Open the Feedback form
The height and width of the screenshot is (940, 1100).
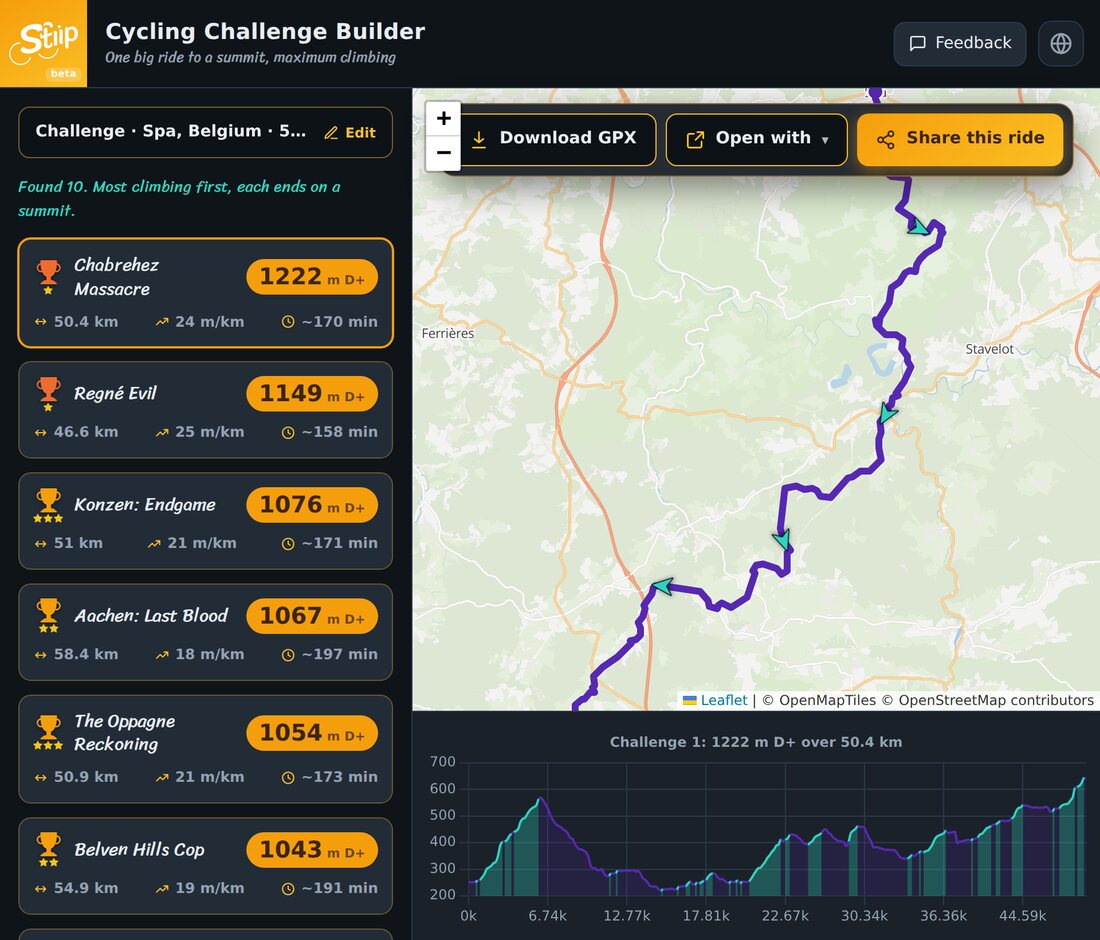(960, 43)
